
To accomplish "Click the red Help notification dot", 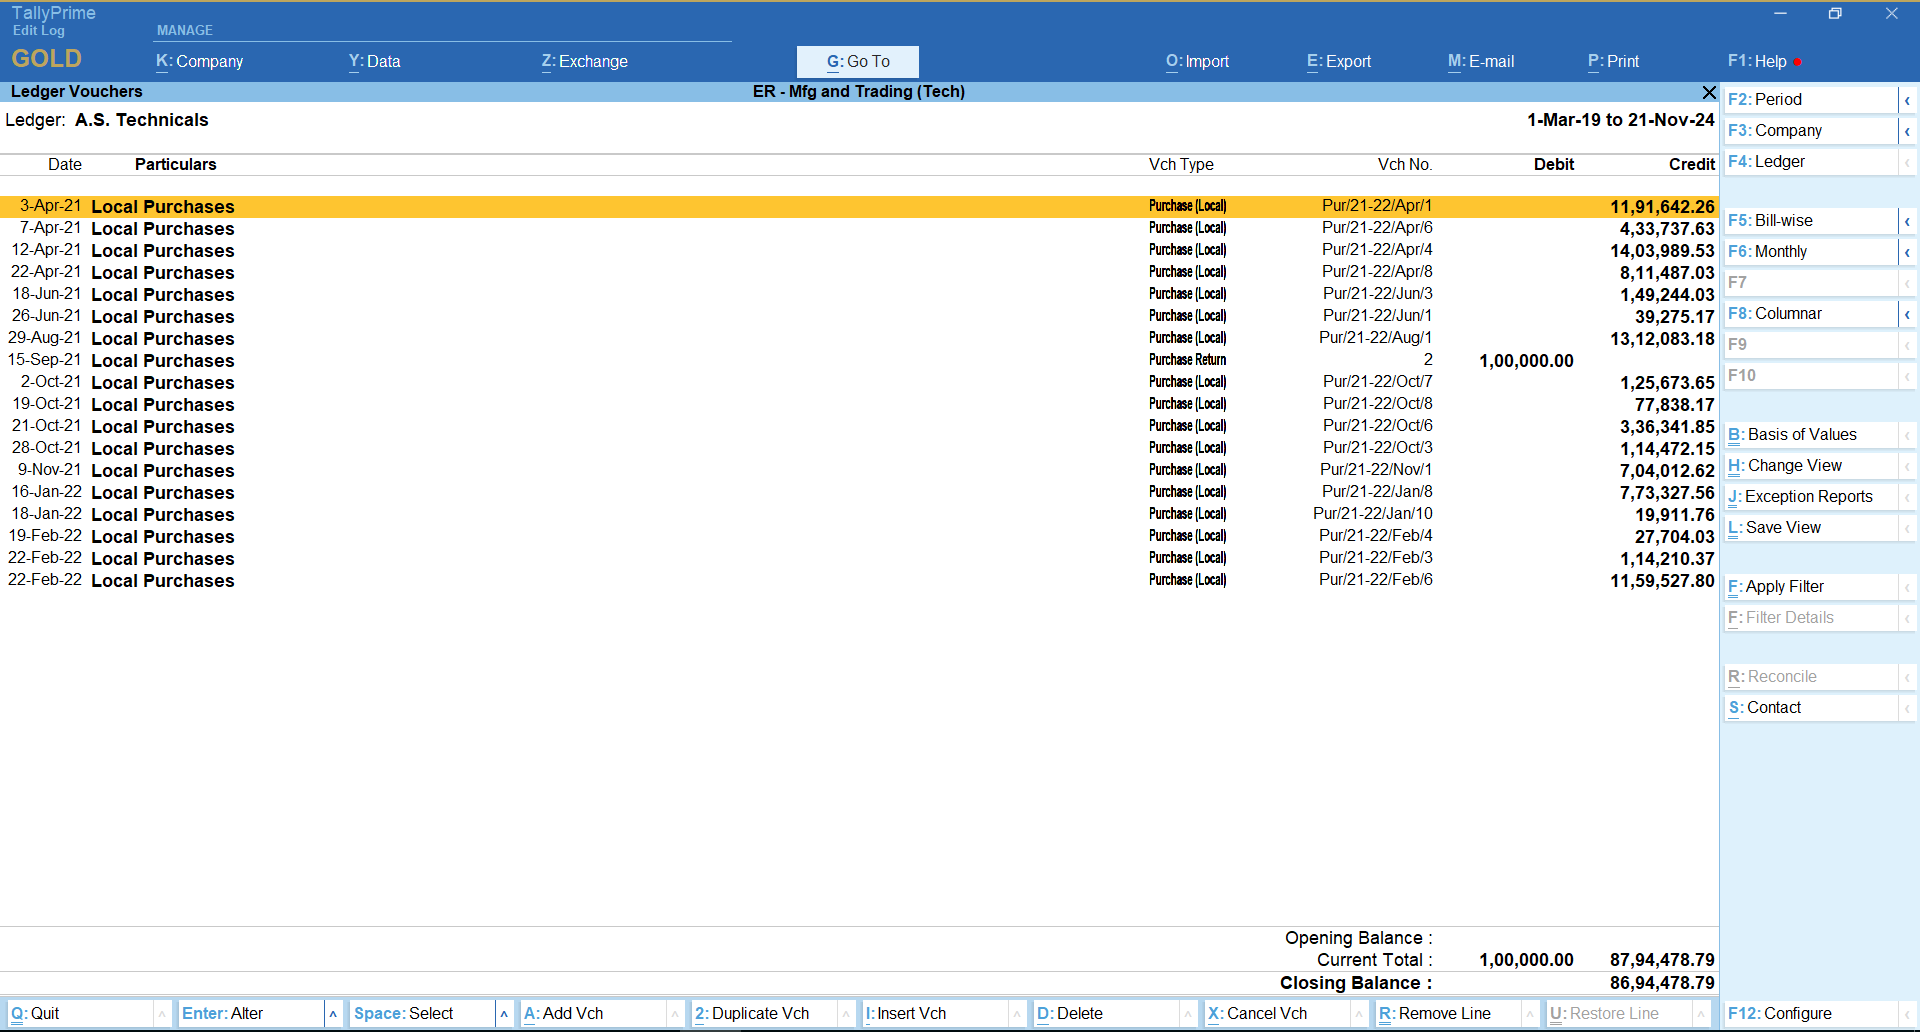I will point(1797,62).
